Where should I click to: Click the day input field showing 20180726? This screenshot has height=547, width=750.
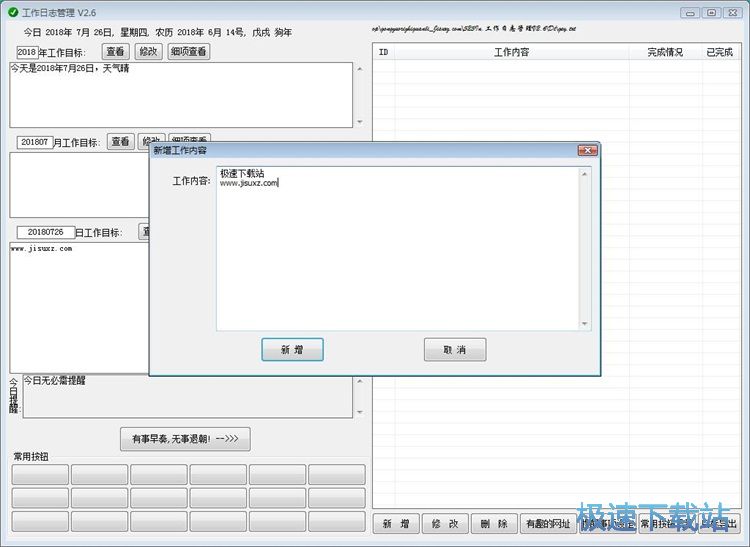tap(46, 232)
